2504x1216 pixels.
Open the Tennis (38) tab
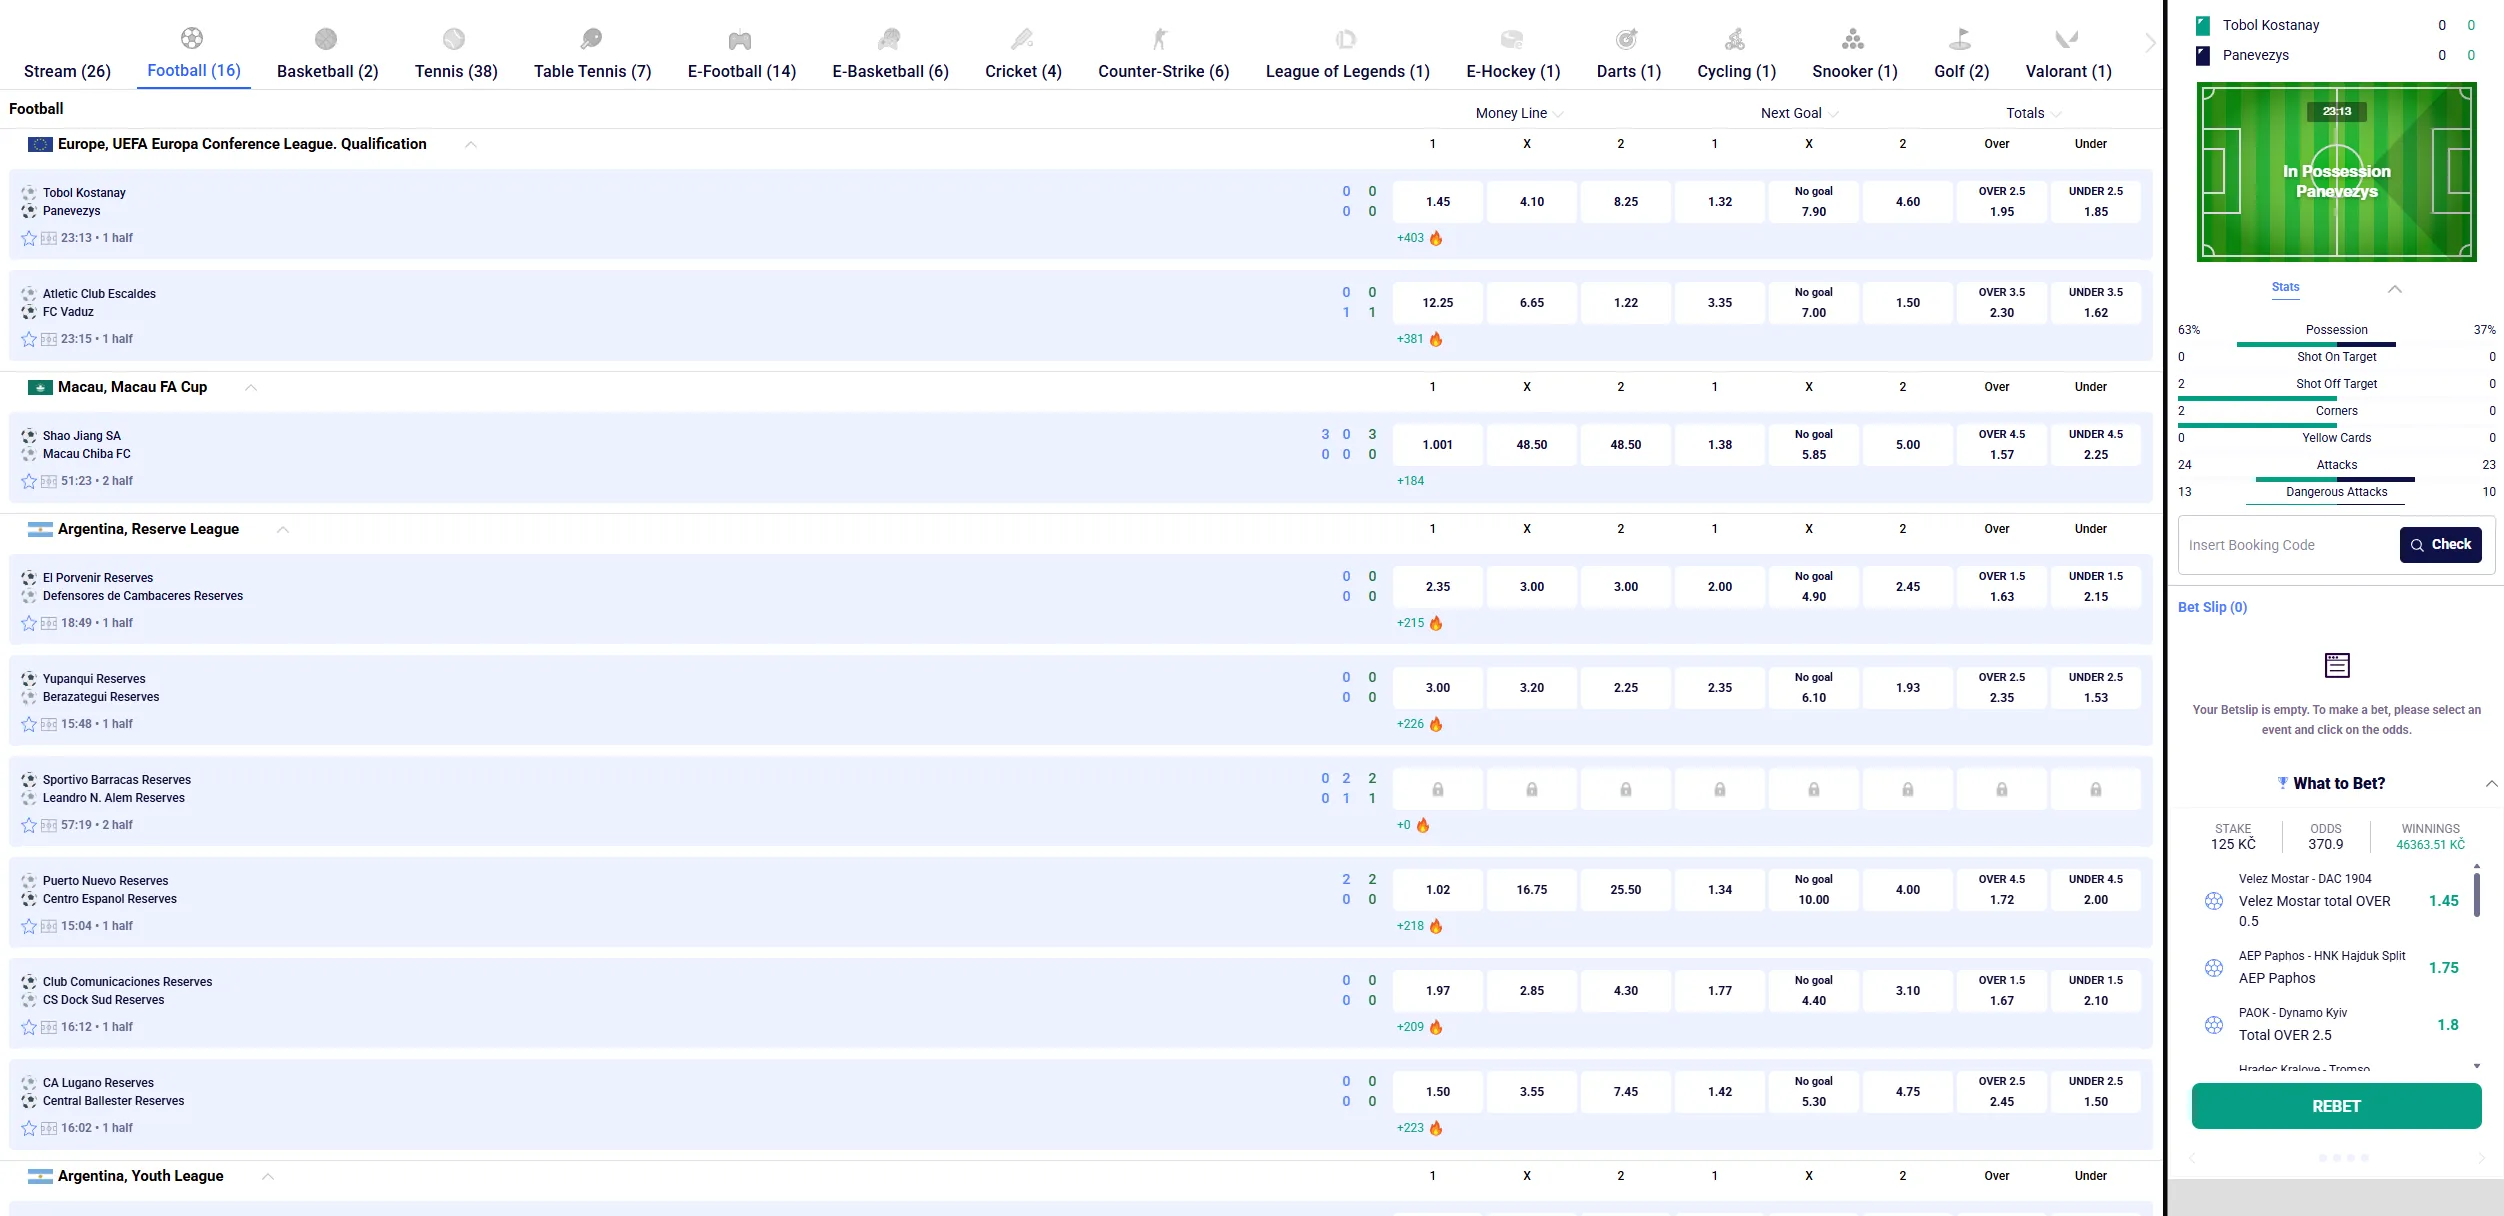(456, 71)
